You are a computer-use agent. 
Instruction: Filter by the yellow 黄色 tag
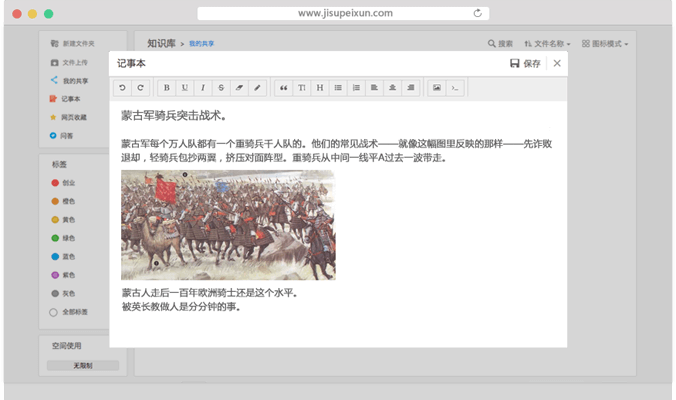coord(63,220)
